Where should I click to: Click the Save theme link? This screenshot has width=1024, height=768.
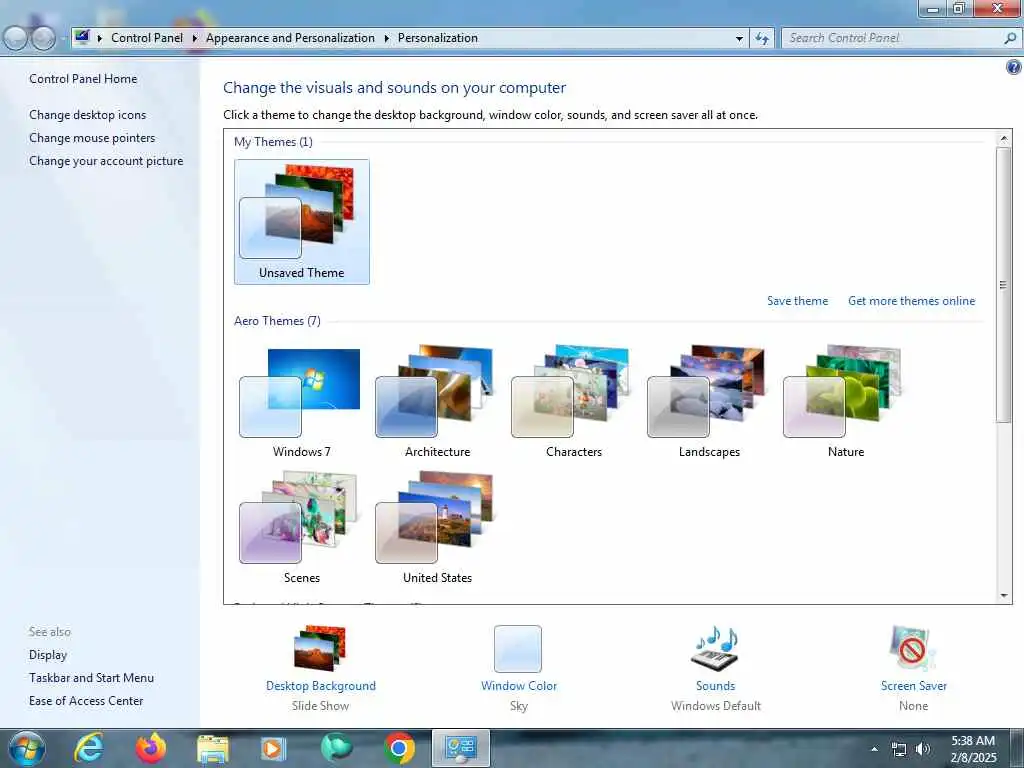(x=797, y=301)
